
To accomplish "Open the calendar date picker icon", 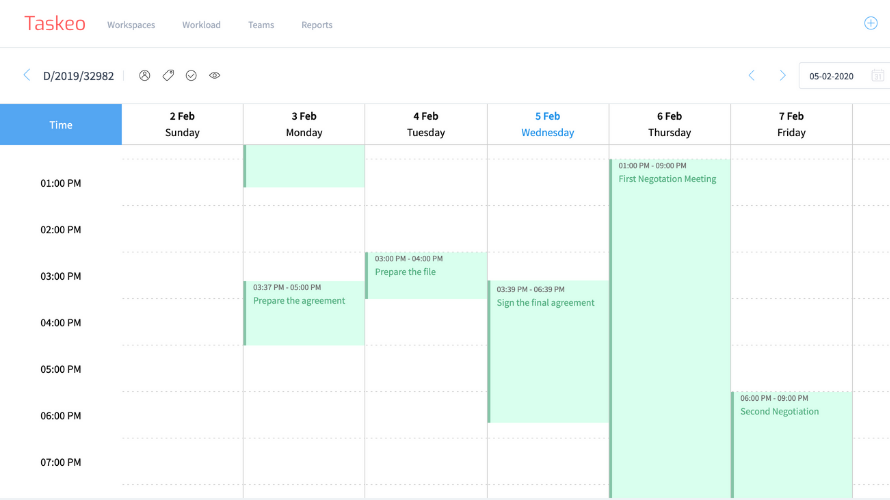I will pyautogui.click(x=877, y=76).
